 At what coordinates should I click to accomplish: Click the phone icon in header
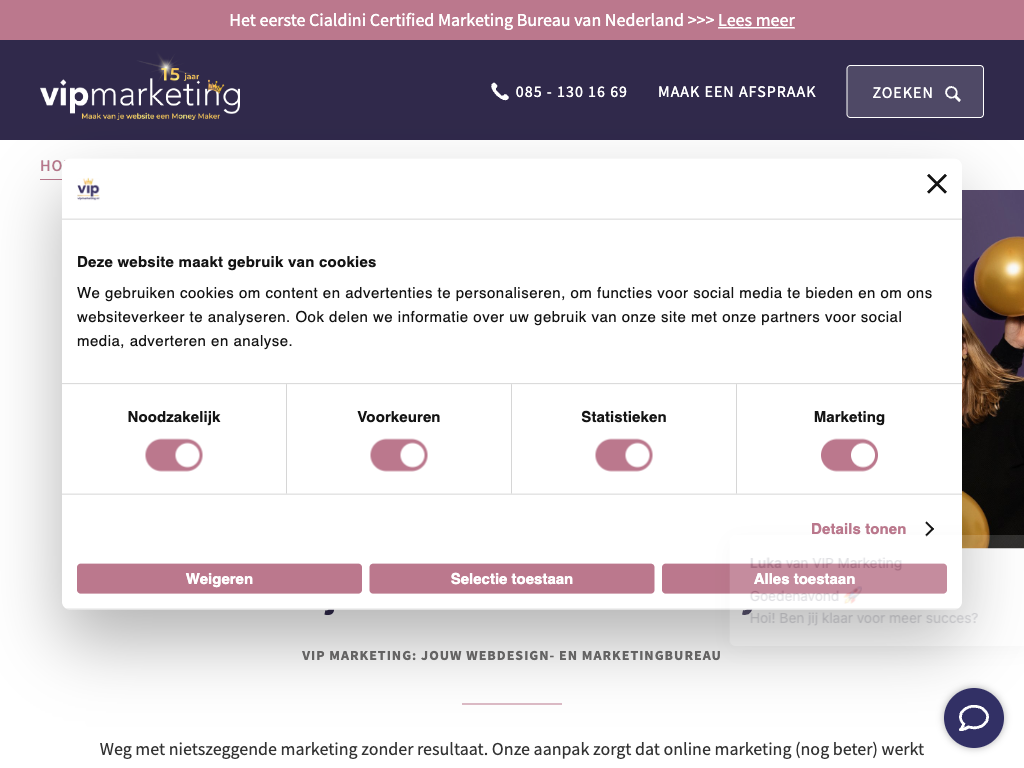tap(500, 92)
